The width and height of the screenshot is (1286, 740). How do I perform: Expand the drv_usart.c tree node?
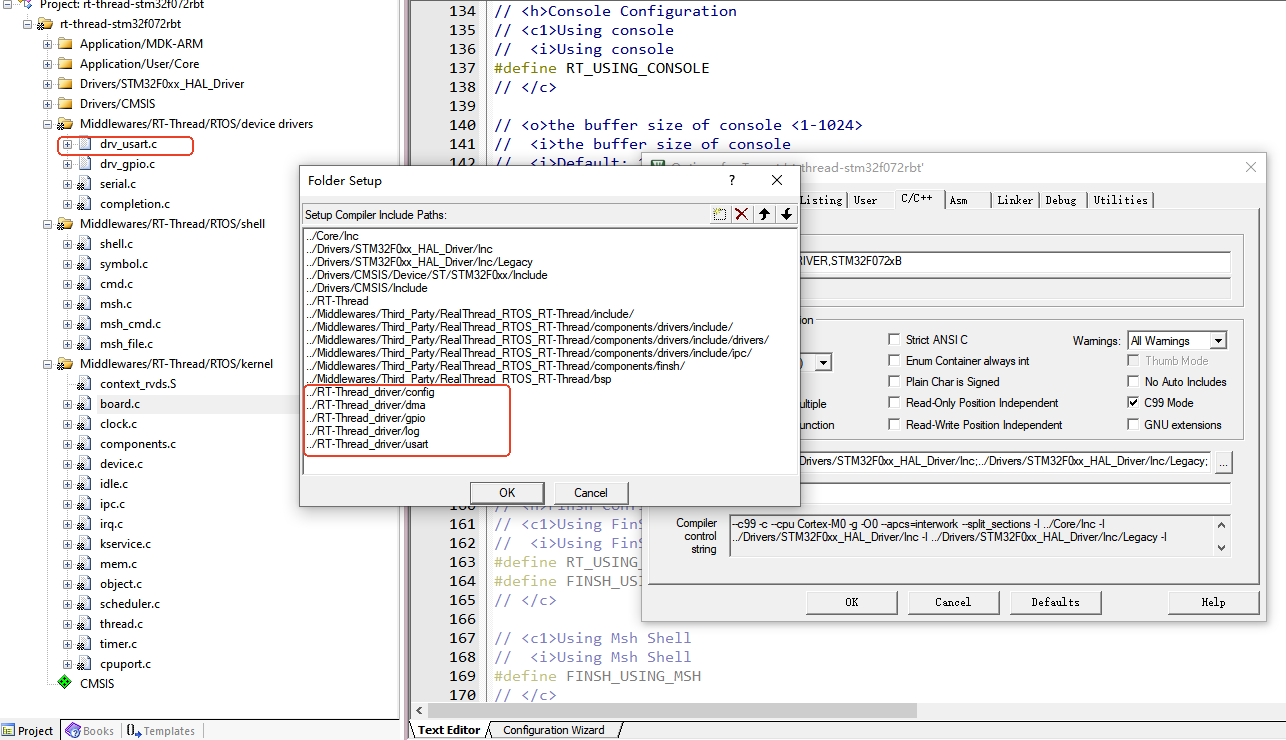coord(68,144)
